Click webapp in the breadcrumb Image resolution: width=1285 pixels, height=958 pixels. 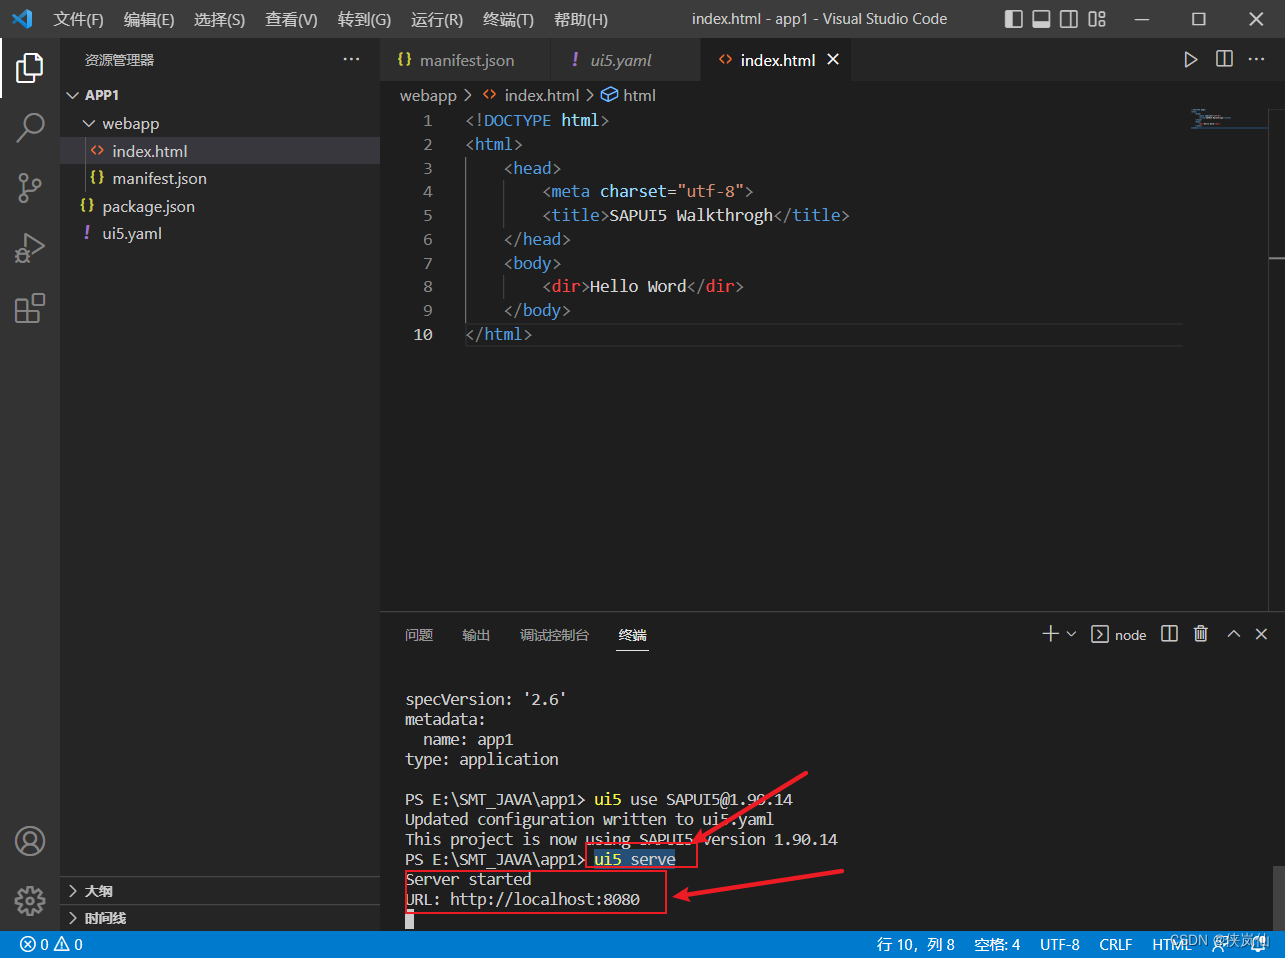tap(428, 95)
